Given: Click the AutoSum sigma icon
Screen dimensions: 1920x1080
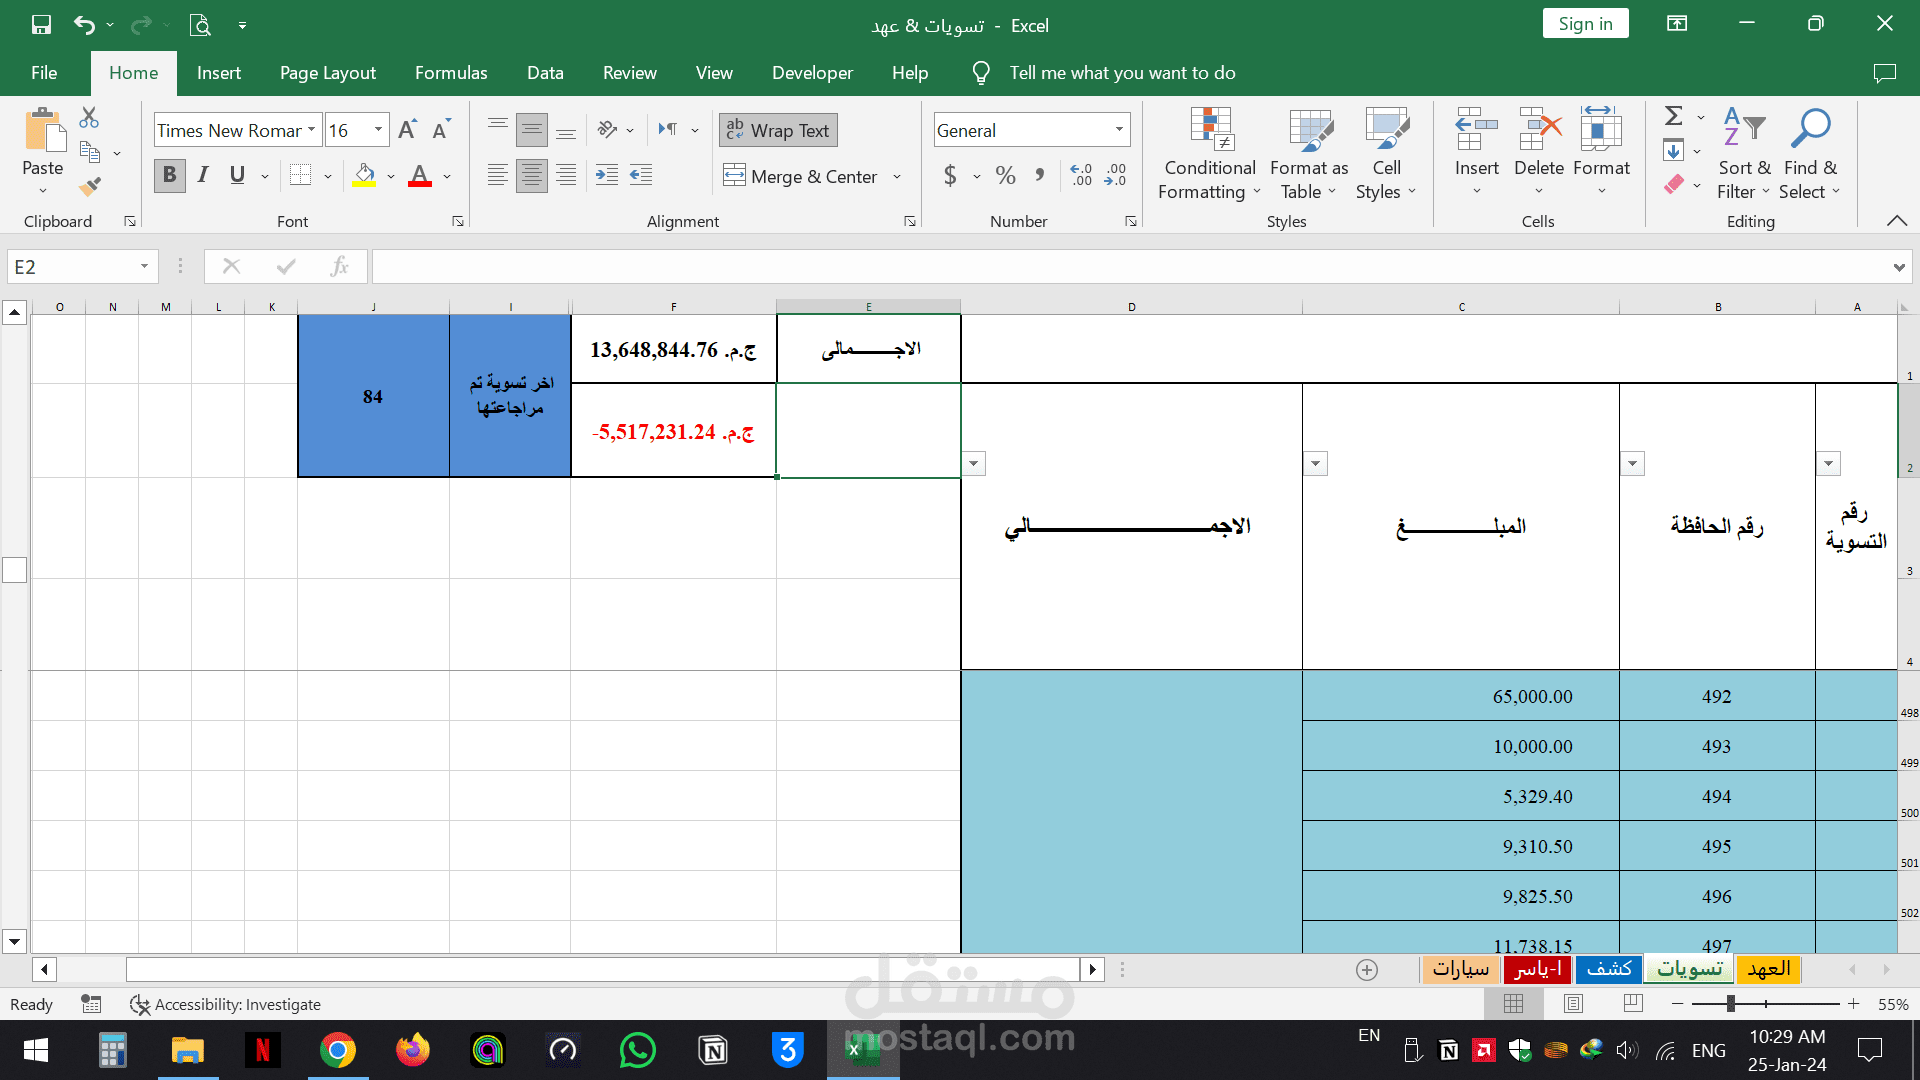Looking at the screenshot, I should pos(1673,116).
